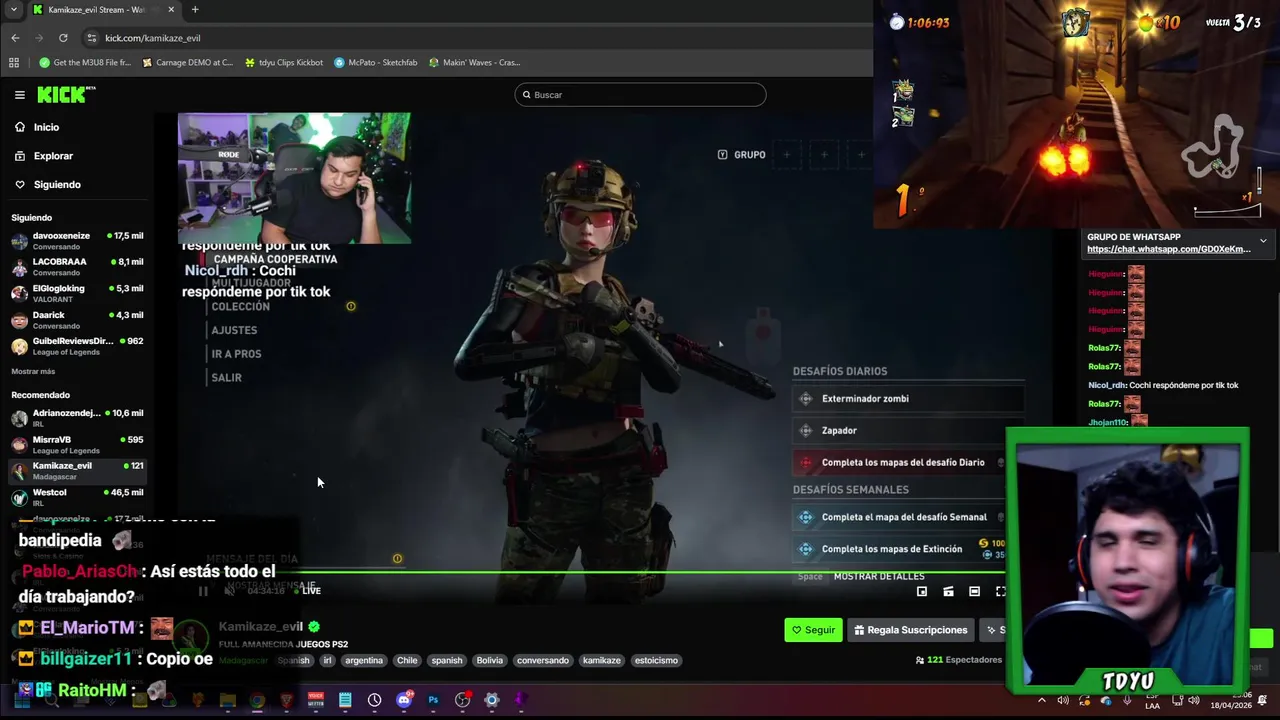Open Chrome from the taskbar
Screen dimensions: 1280x720
click(x=257, y=700)
